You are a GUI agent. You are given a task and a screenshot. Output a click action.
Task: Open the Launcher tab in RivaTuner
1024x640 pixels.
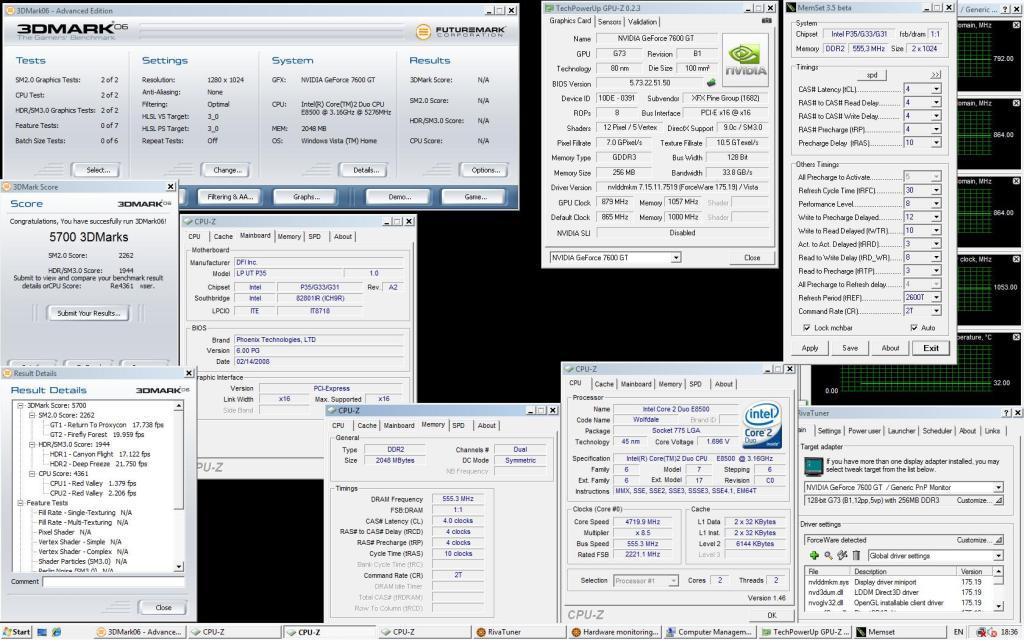click(x=901, y=431)
